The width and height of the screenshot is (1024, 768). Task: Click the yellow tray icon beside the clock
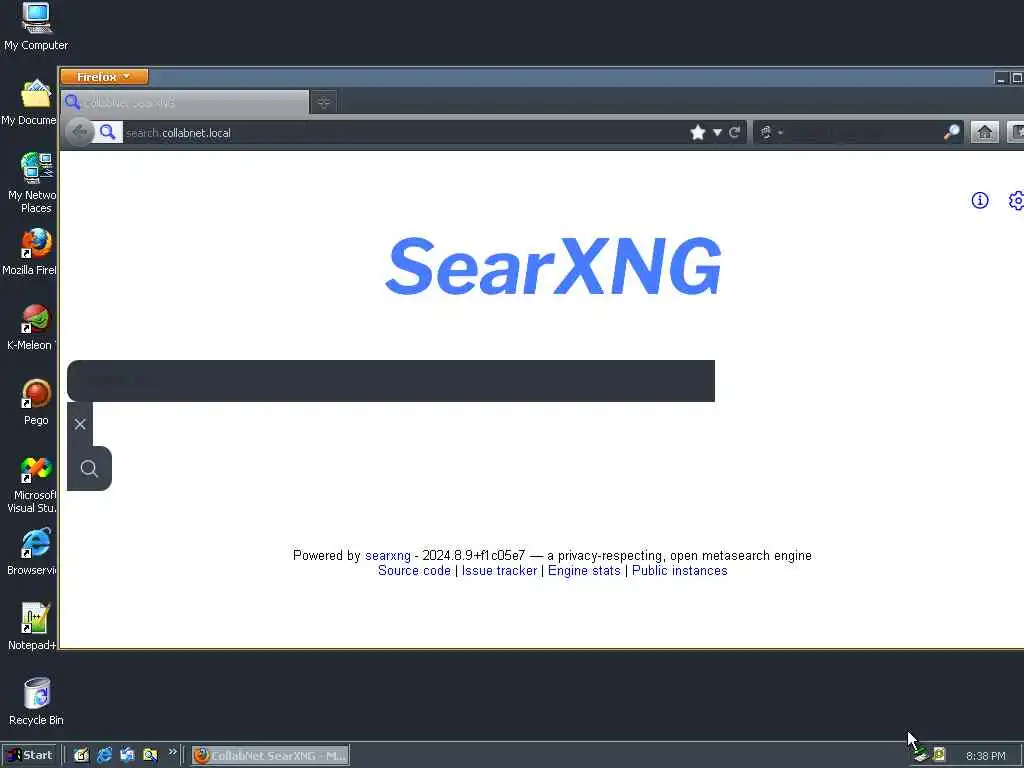[x=939, y=755]
